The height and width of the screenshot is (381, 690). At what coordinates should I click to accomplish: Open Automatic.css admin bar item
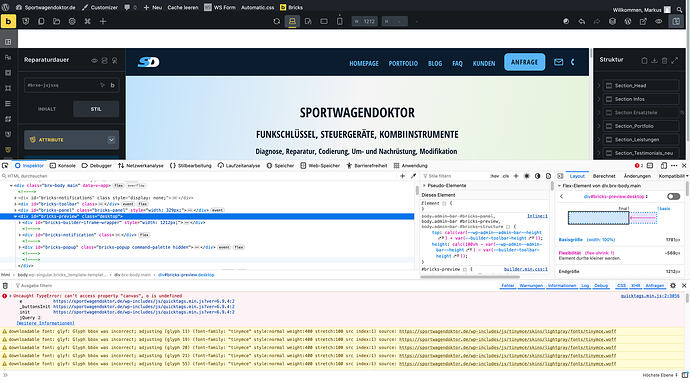point(257,7)
